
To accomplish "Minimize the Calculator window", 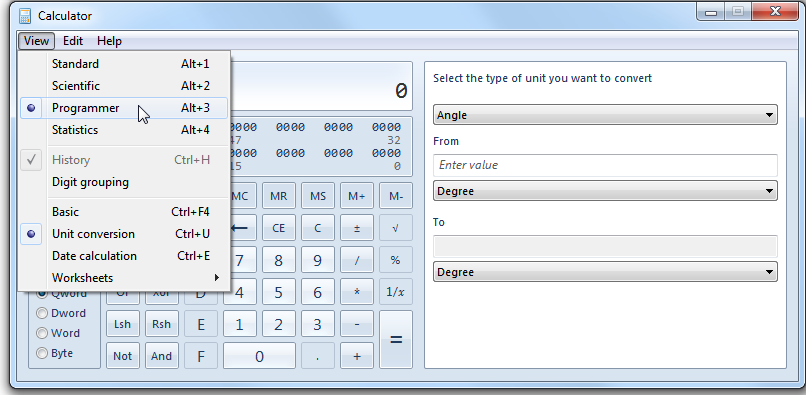I will [x=711, y=11].
